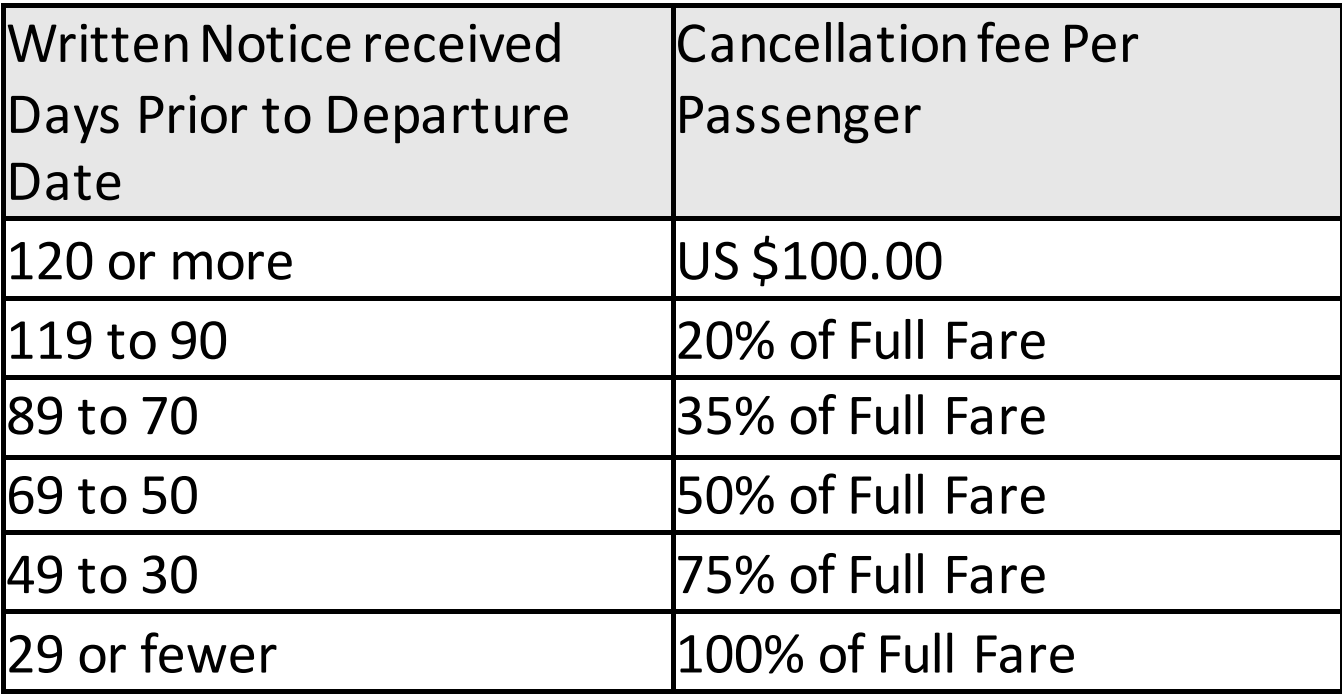Click the word 'Passenger' in the header
The width and height of the screenshot is (1342, 696).
pyautogui.click(x=799, y=116)
